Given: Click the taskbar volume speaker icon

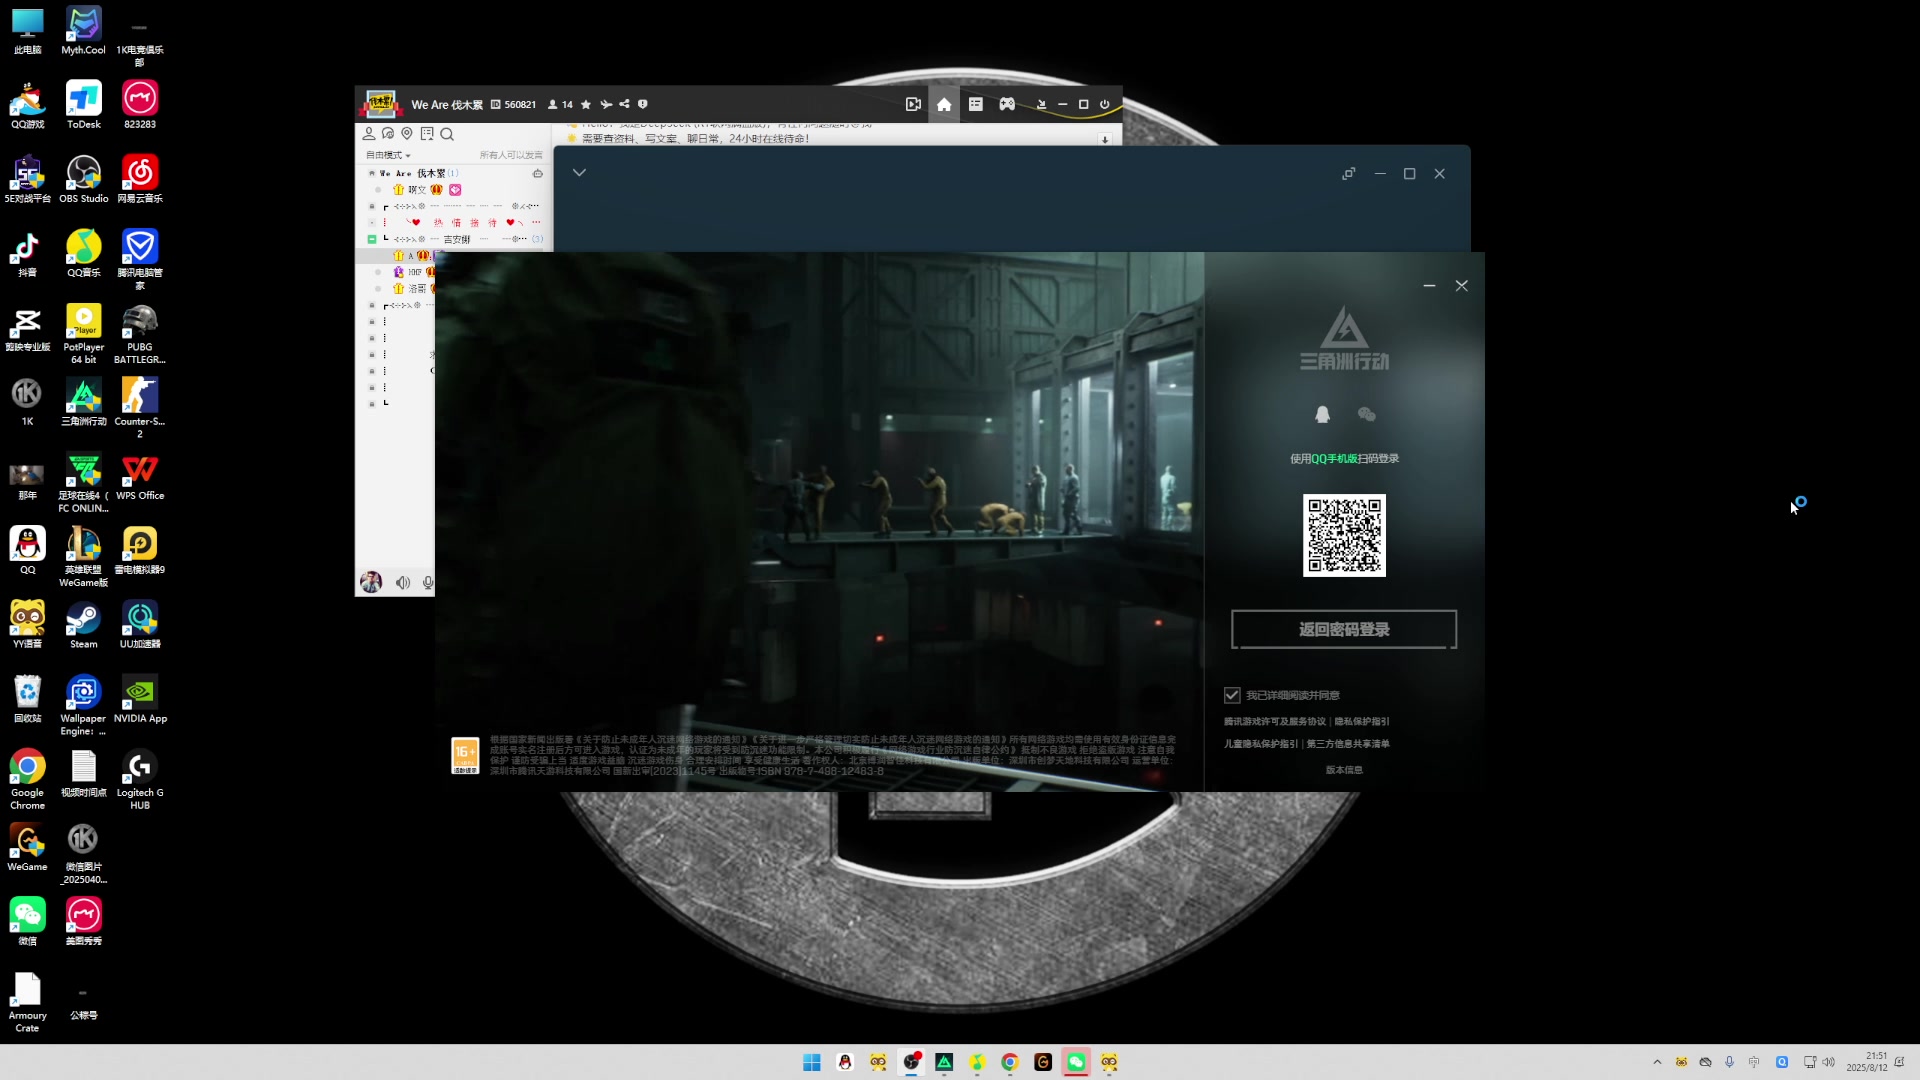Looking at the screenshot, I should click(x=1829, y=1062).
